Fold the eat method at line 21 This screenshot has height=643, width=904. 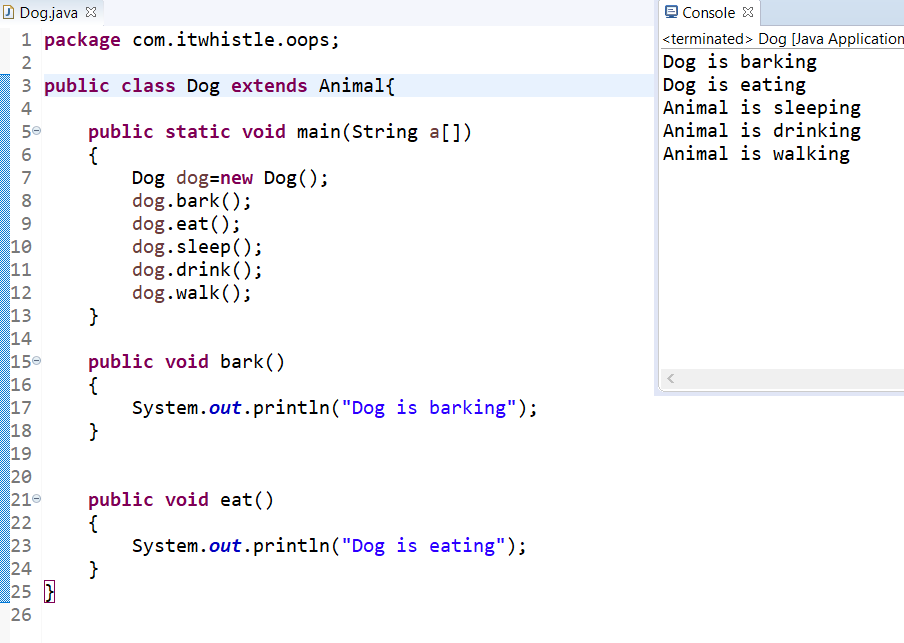(x=37, y=499)
